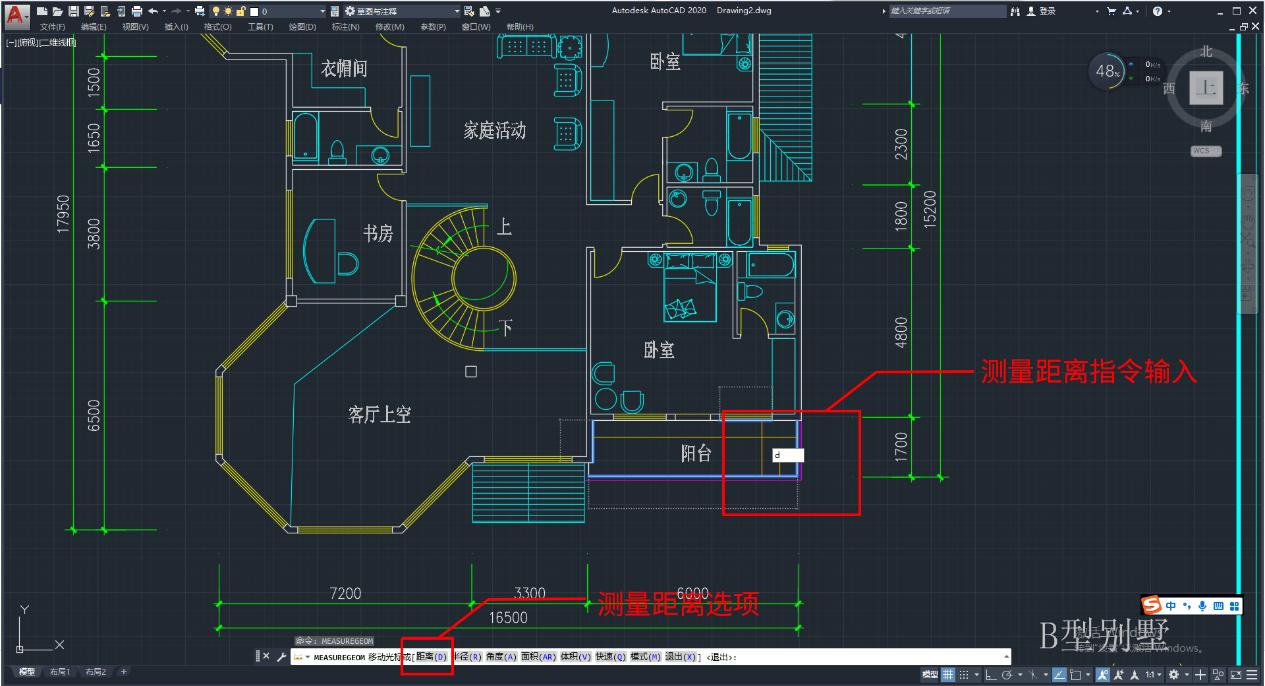Click the Open file icon
Image resolution: width=1265 pixels, height=686 pixels.
coord(57,10)
